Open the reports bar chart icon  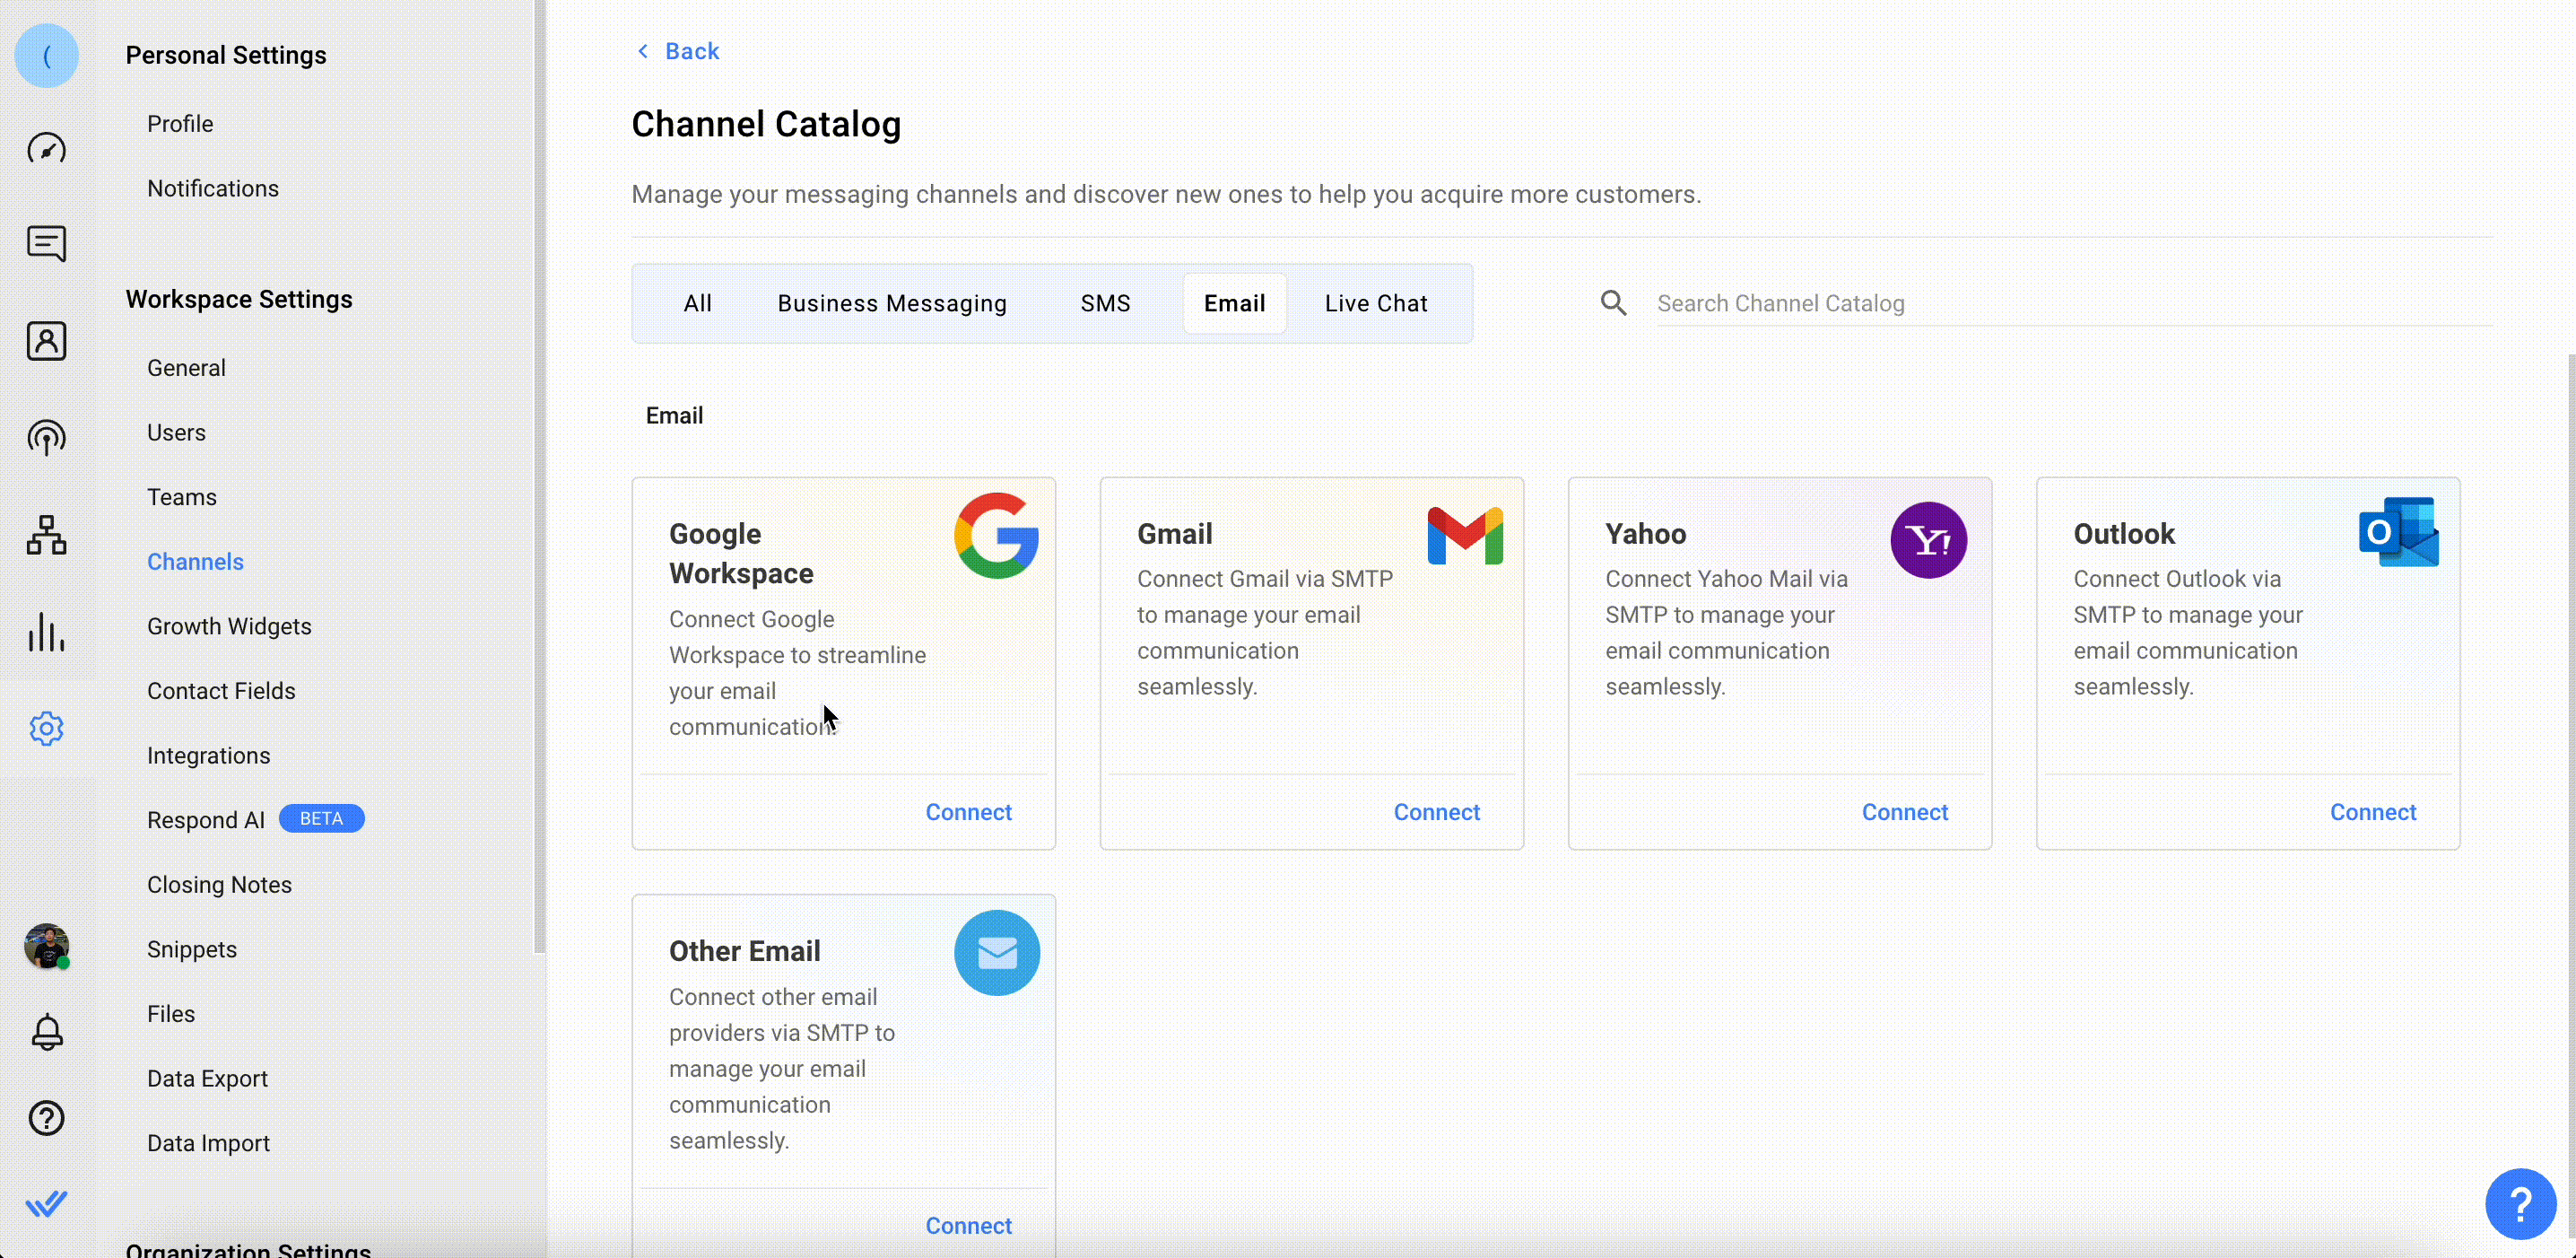pos(46,632)
